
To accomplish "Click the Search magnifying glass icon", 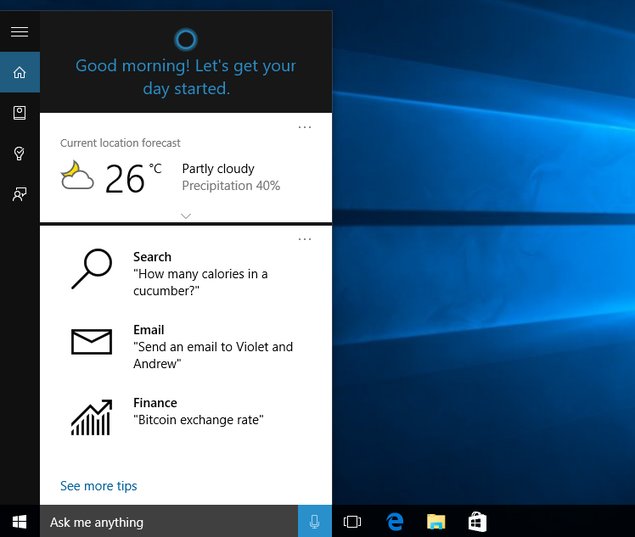I will point(92,268).
